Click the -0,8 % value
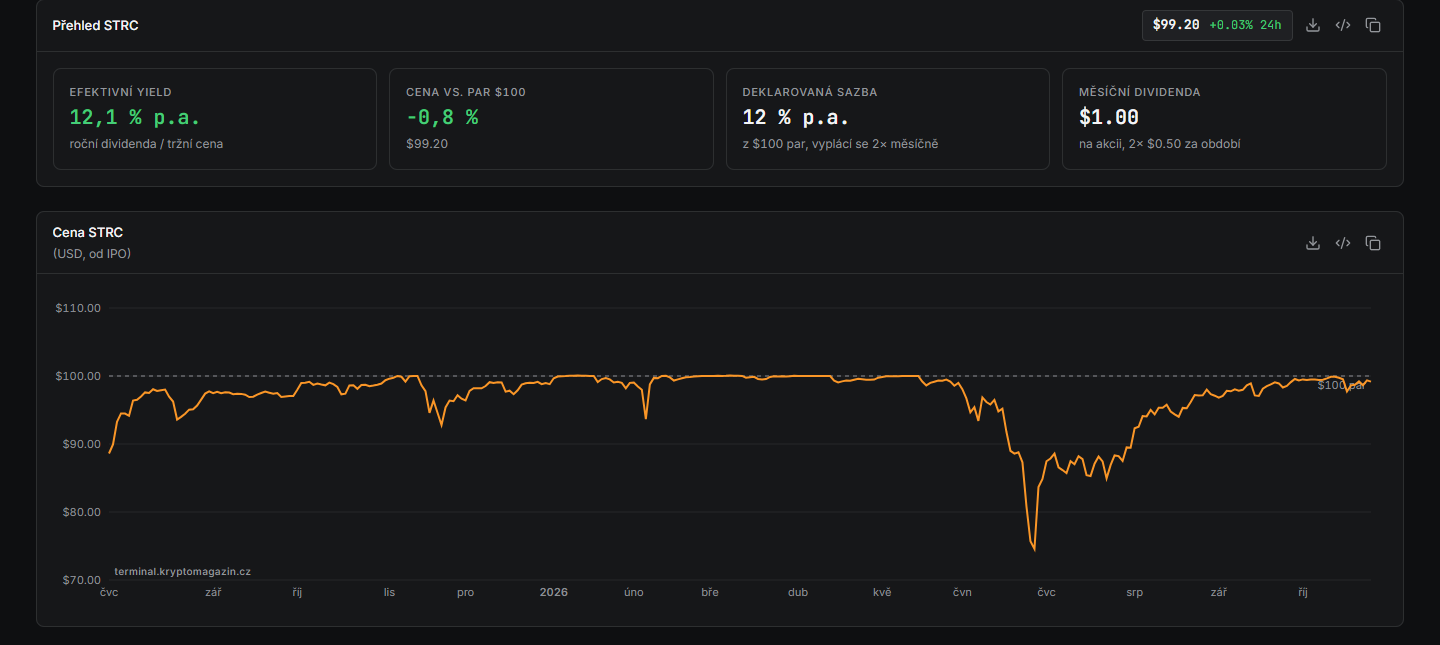Viewport: 1440px width, 645px height. (442, 117)
